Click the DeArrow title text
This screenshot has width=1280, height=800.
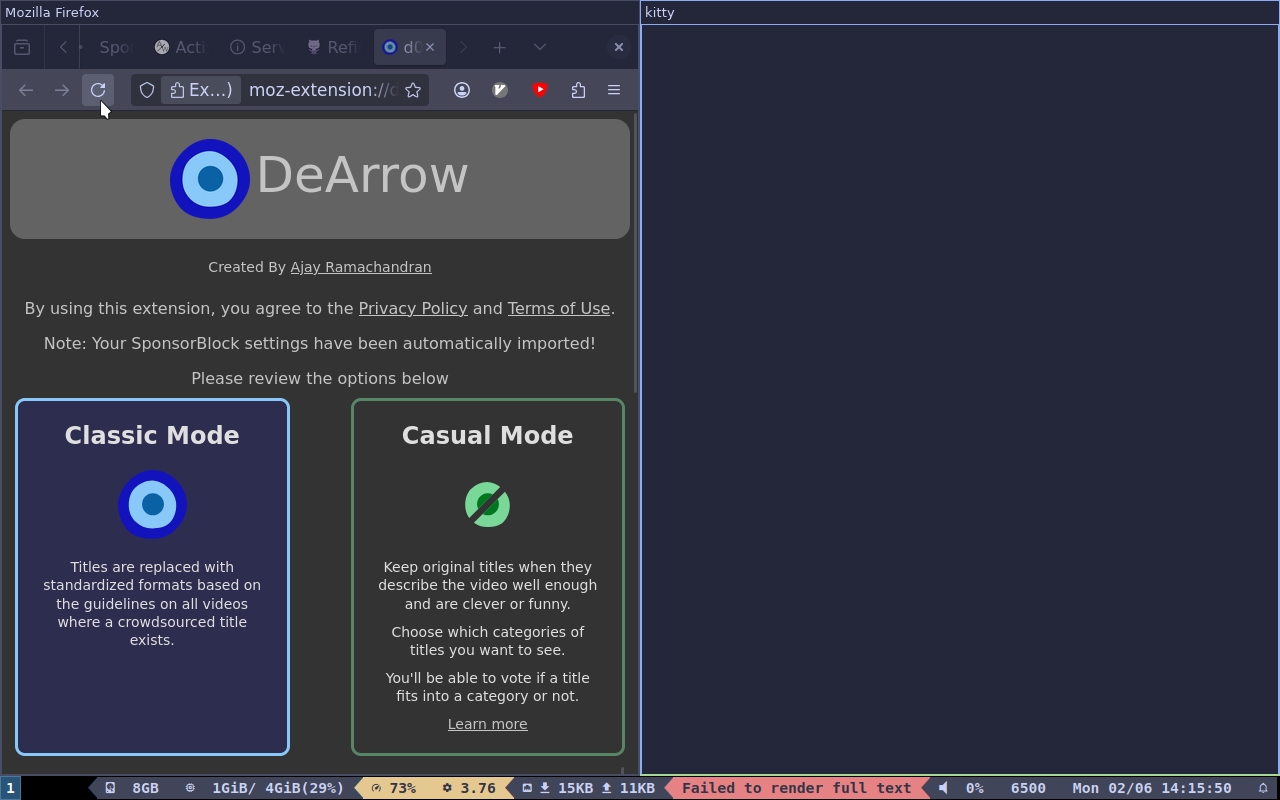tap(362, 176)
